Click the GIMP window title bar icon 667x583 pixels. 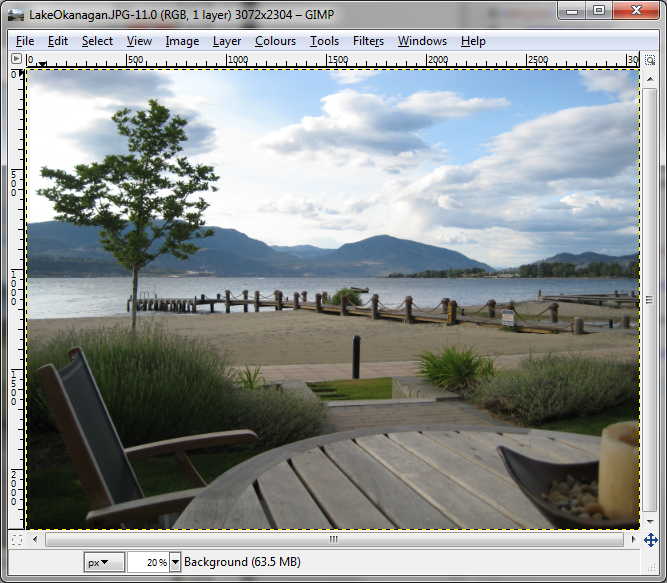click(x=16, y=15)
